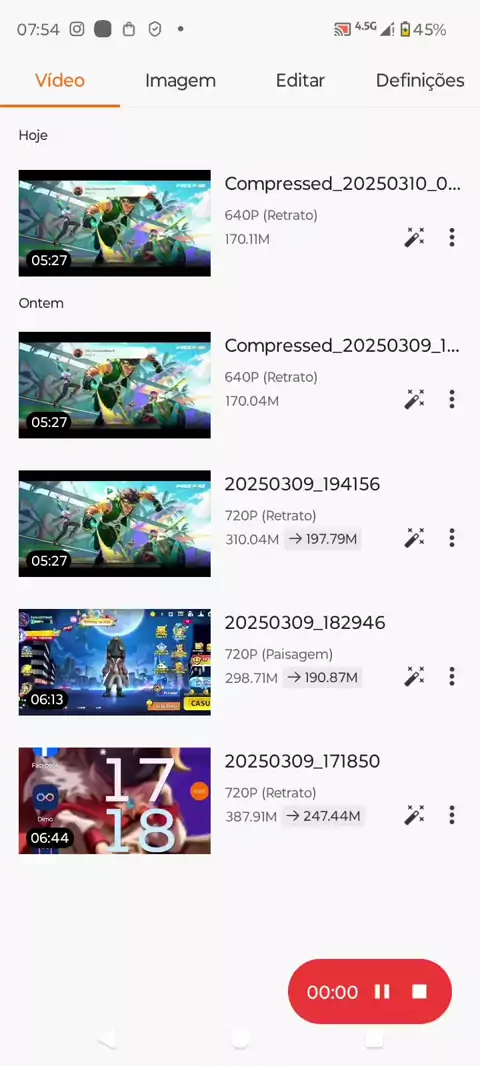Image resolution: width=480 pixels, height=1066 pixels.
Task: Stop the screen recording
Action: 419,992
